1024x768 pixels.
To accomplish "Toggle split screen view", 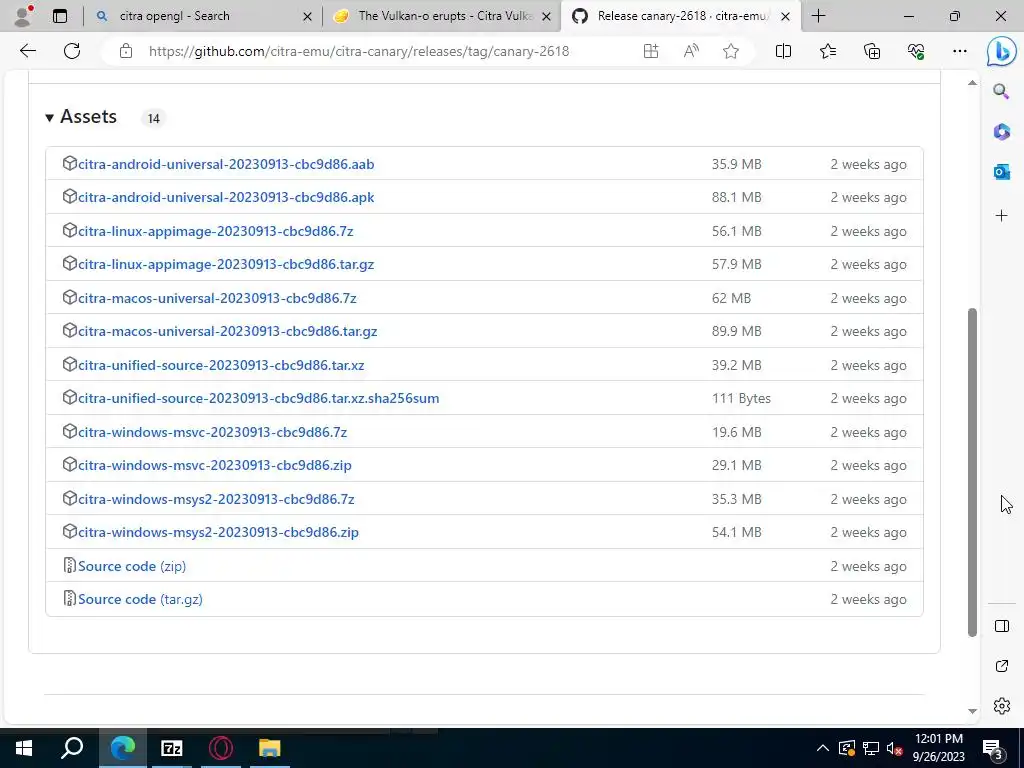I will pos(783,51).
